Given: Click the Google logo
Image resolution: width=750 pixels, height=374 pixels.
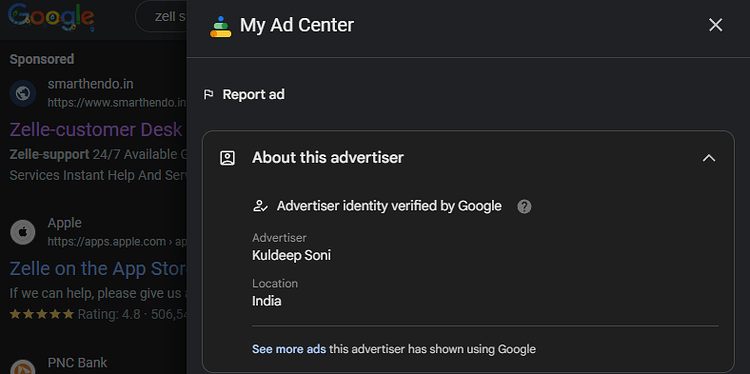Looking at the screenshot, I should click(51, 17).
